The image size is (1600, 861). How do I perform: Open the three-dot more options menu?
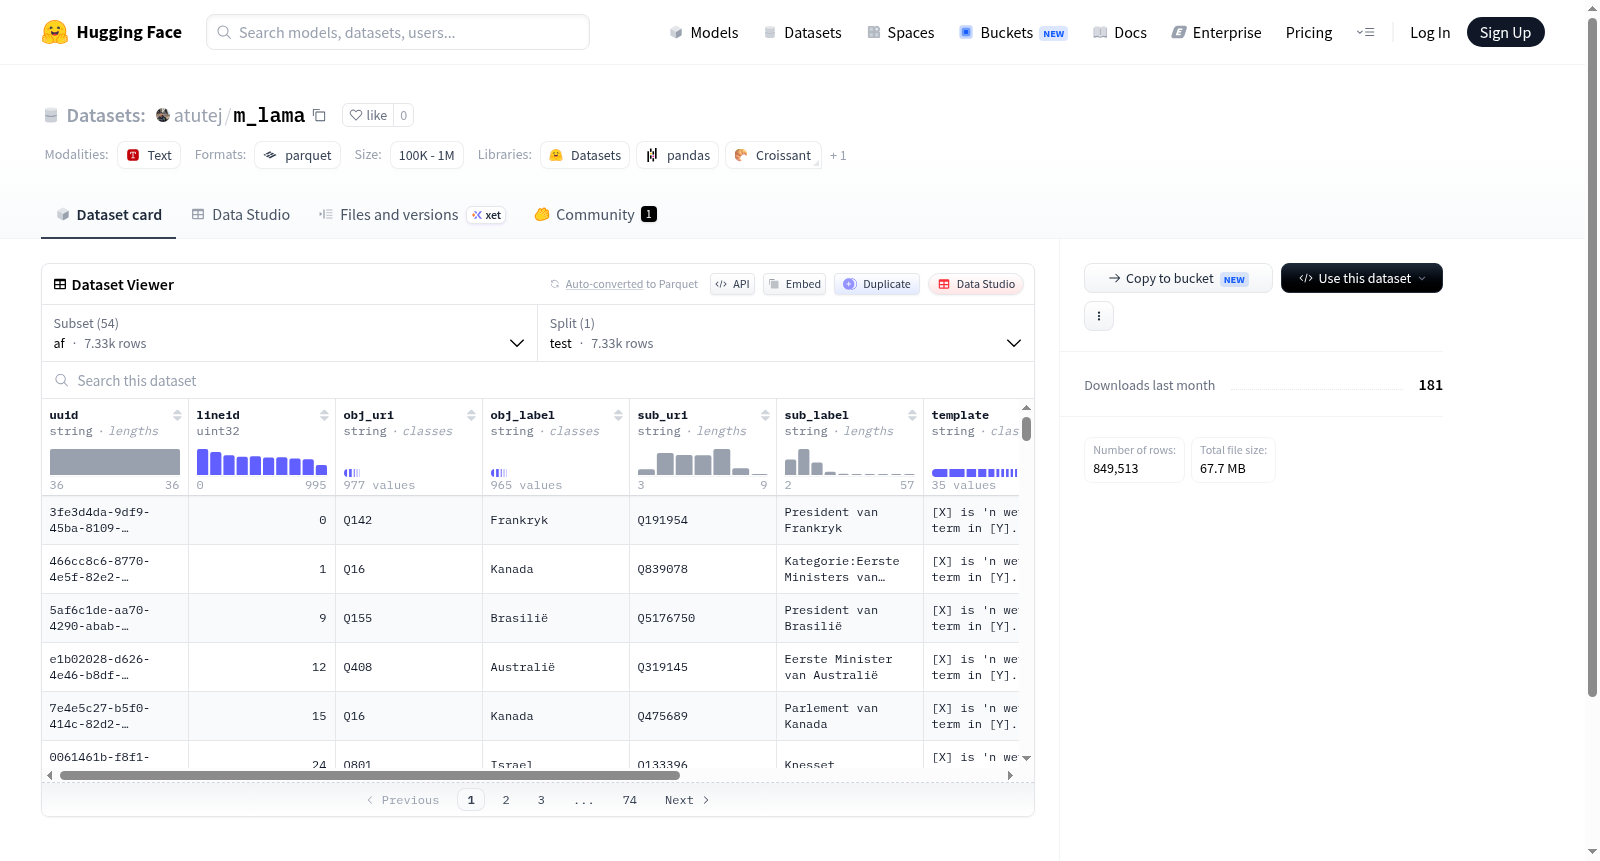tap(1099, 316)
